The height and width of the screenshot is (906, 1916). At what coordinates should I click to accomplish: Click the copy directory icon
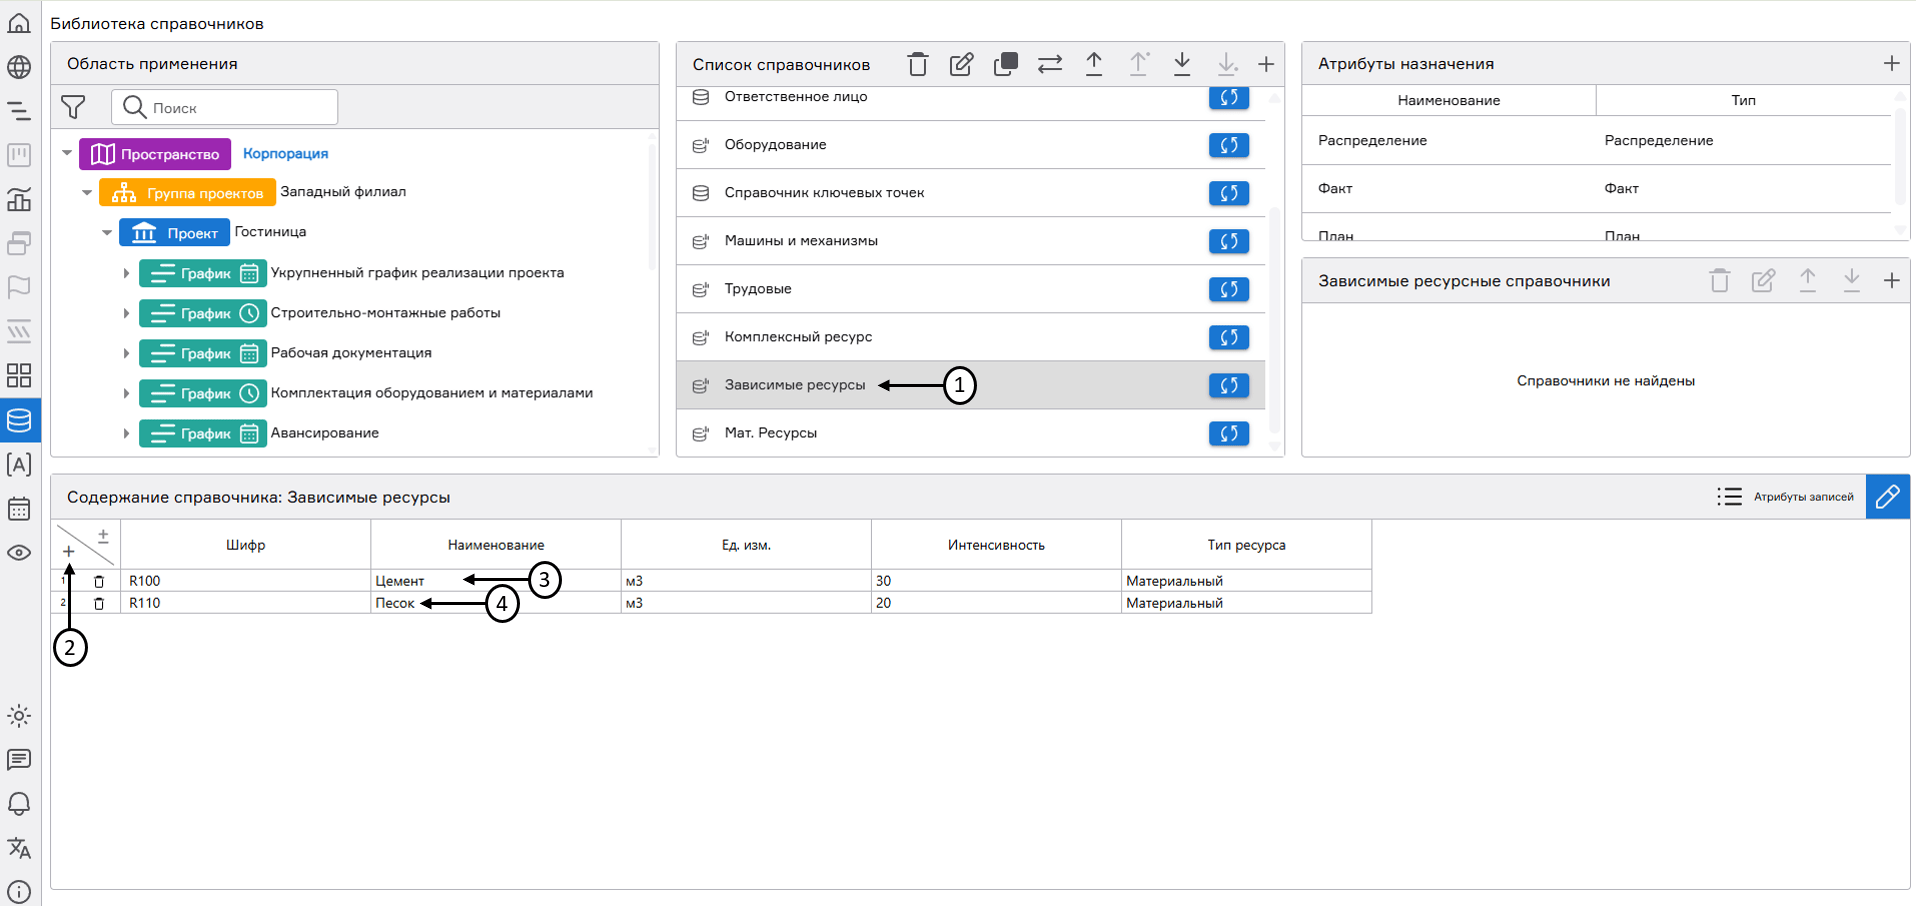[1005, 65]
